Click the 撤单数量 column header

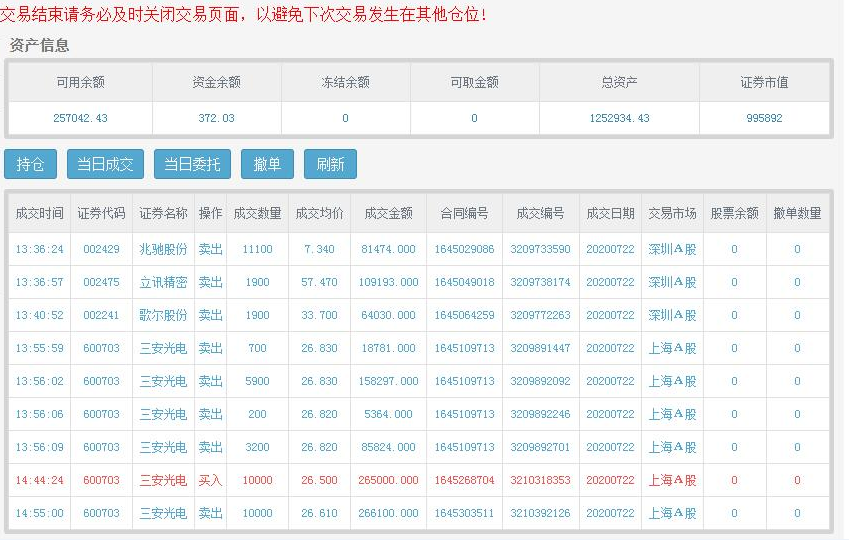797,213
